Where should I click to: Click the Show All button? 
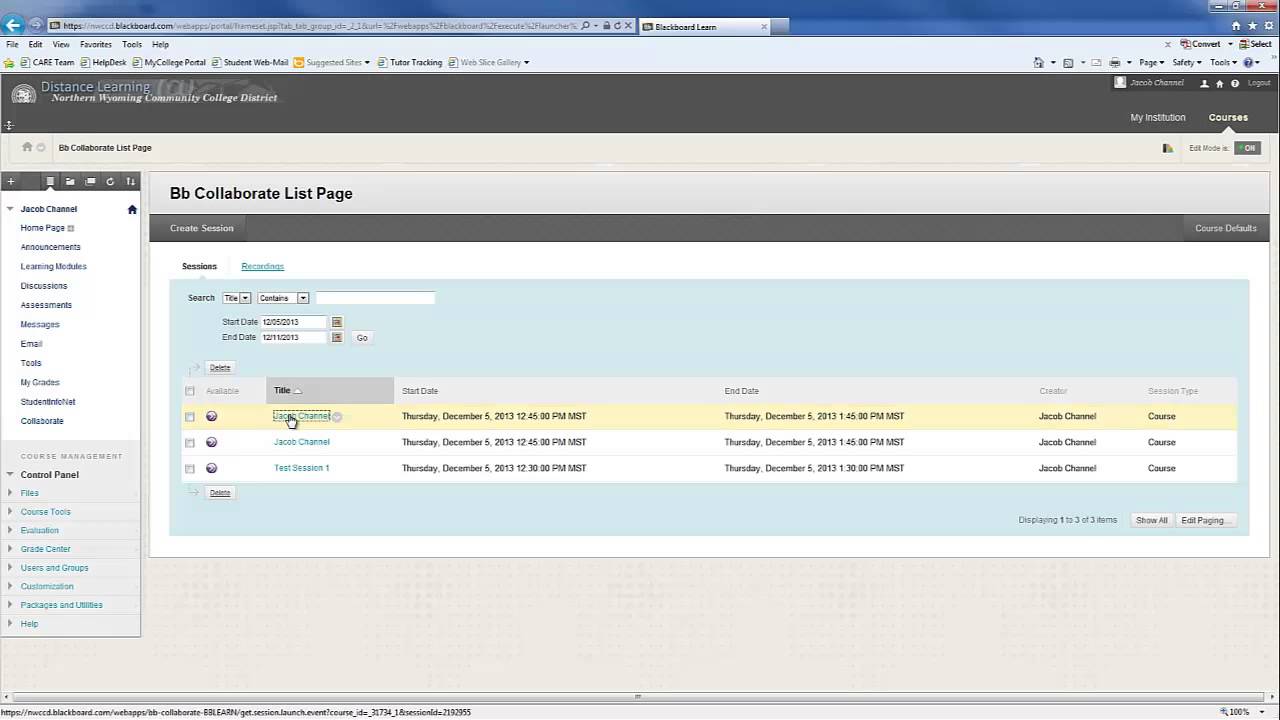coord(1151,520)
